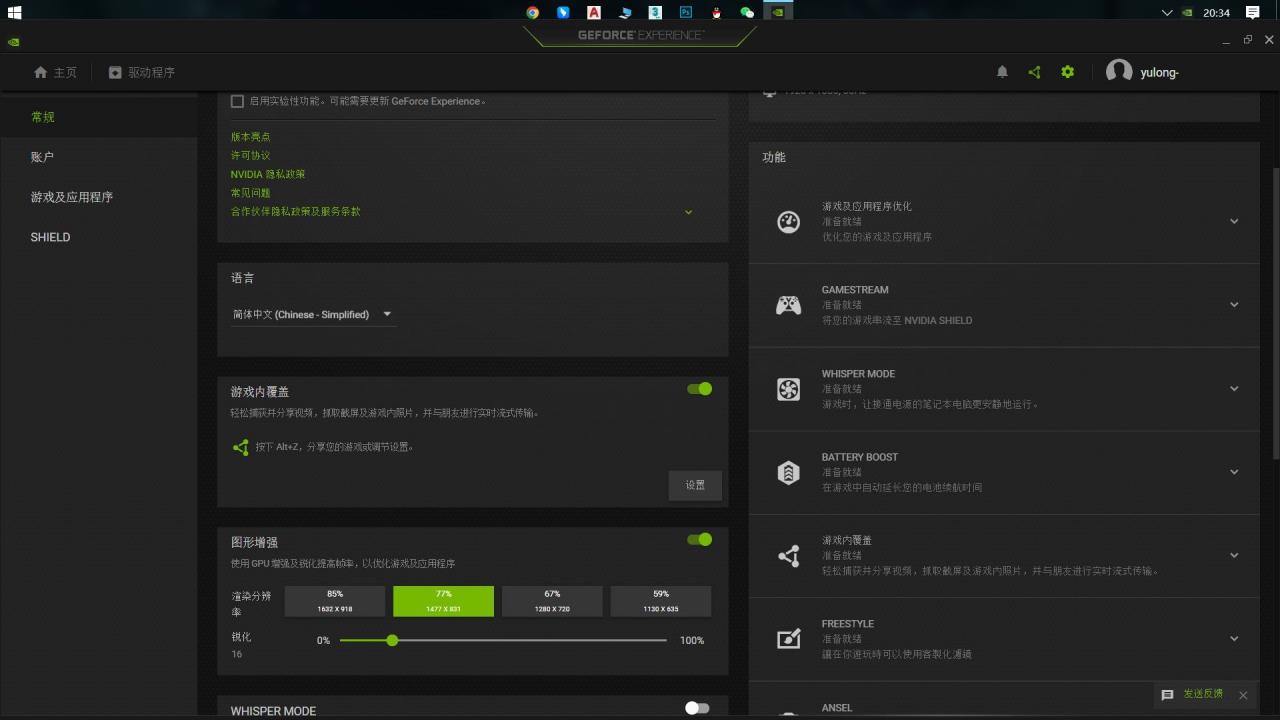The width and height of the screenshot is (1280, 720).
Task: Open GeForce notifications bell
Action: 1003,72
